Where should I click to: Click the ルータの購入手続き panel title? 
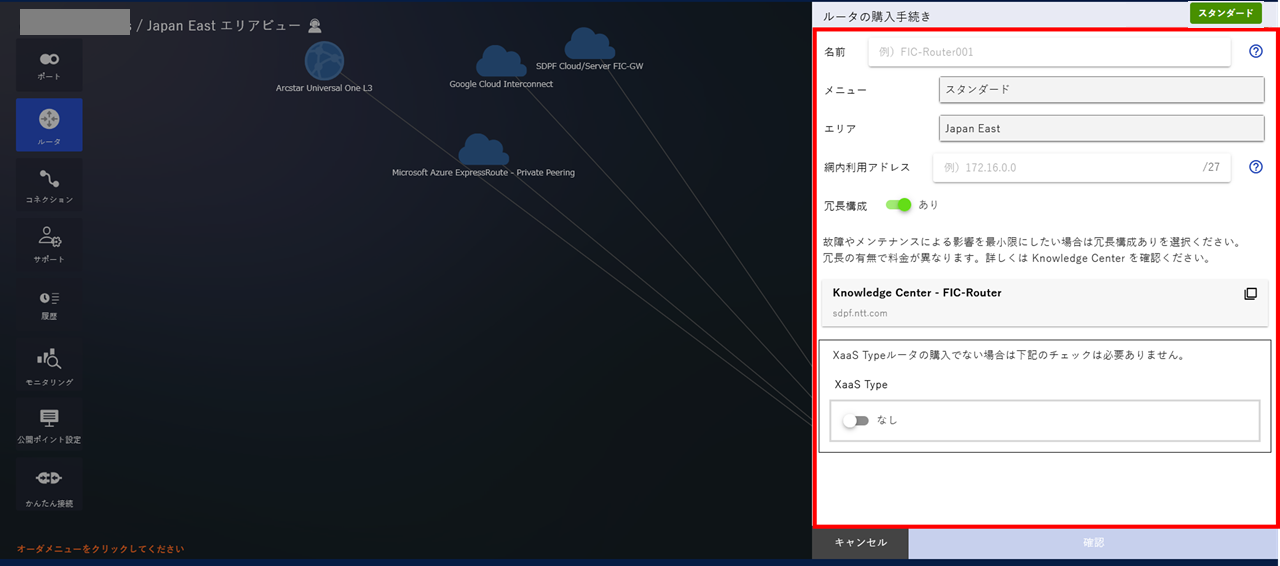[x=877, y=16]
